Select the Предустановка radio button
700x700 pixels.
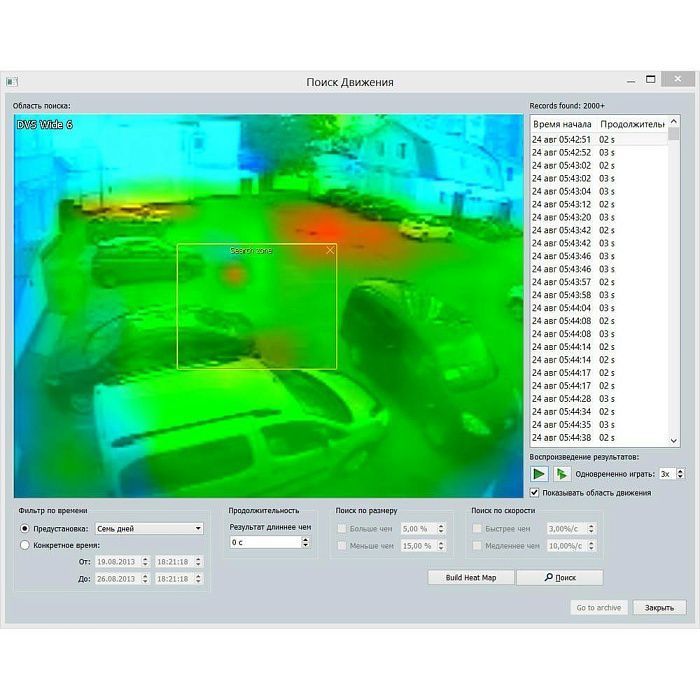(25, 528)
